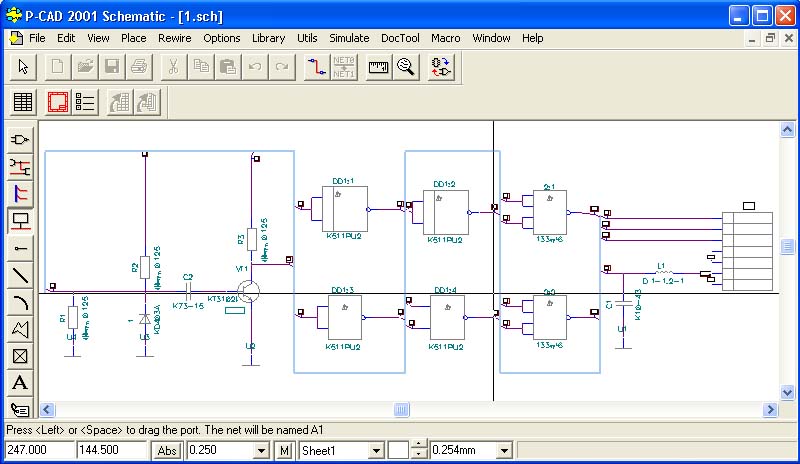Print the schematic sheet
800x464 pixels.
click(139, 67)
